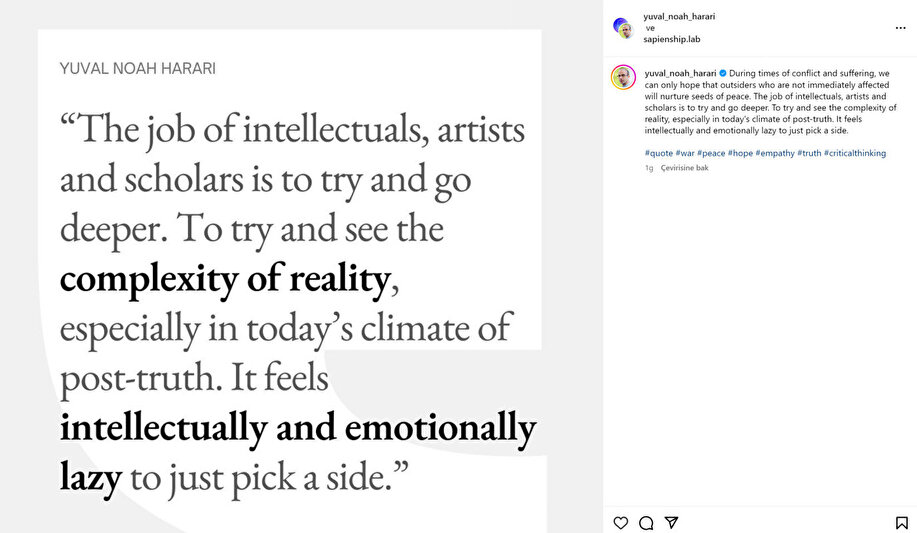Click the blue verified badge

point(723,73)
